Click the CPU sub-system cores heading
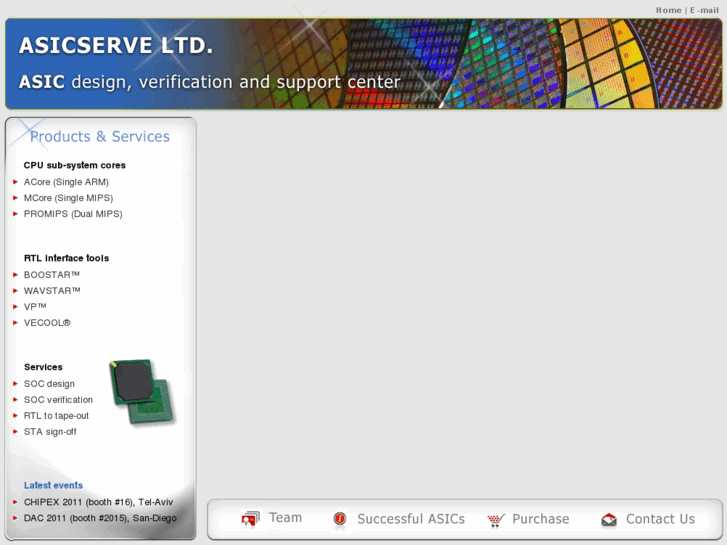 tap(75, 165)
